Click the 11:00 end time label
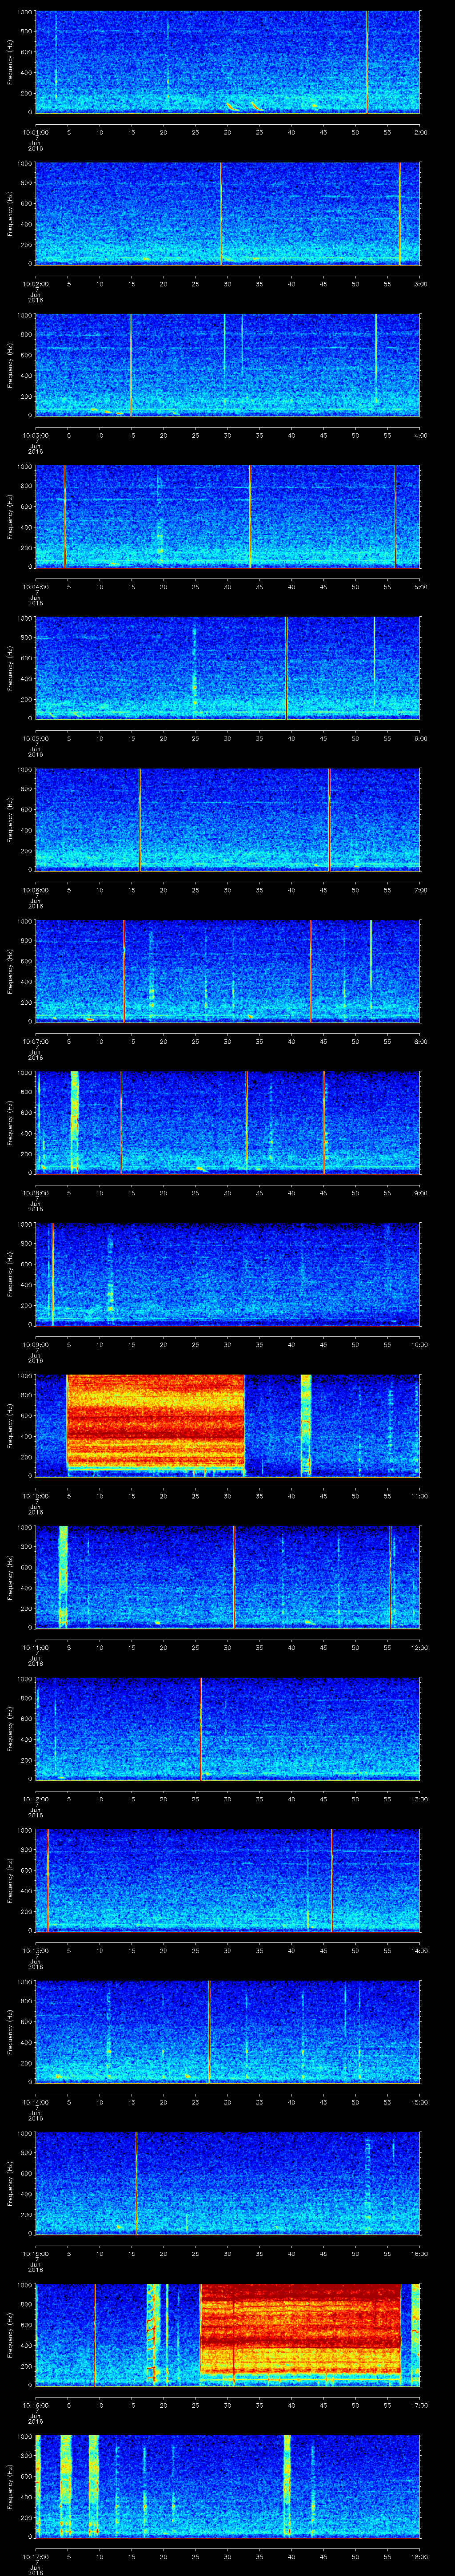Viewport: 455px width, 2576px height. 419,1495
